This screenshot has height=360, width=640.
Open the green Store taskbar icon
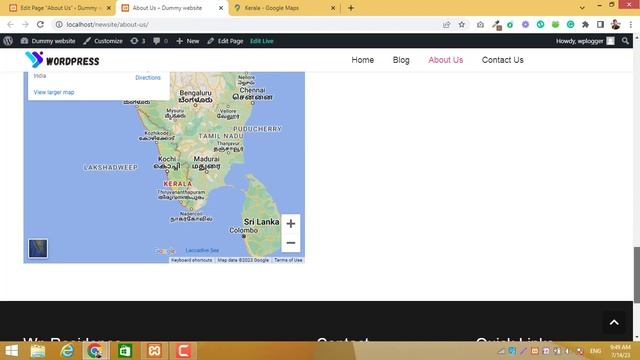pos(125,351)
